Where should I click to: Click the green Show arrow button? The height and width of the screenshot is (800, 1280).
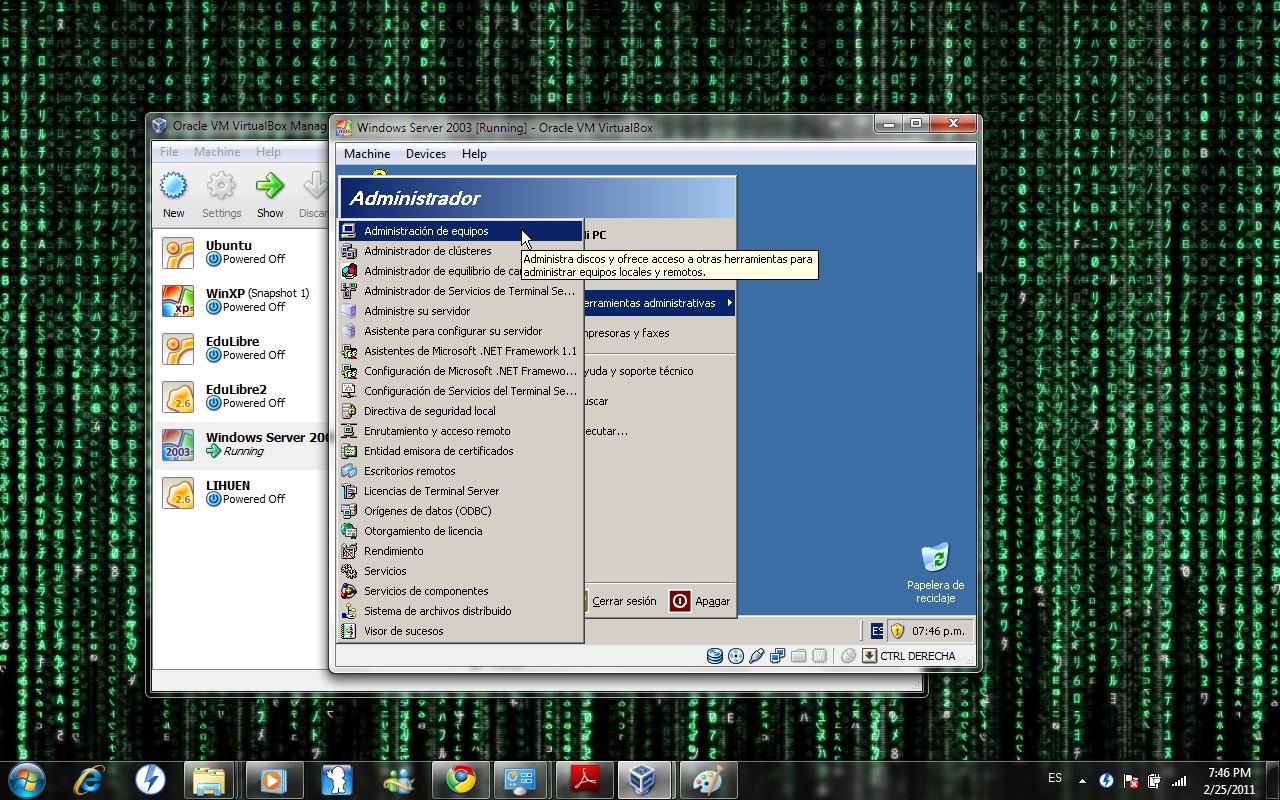270,186
